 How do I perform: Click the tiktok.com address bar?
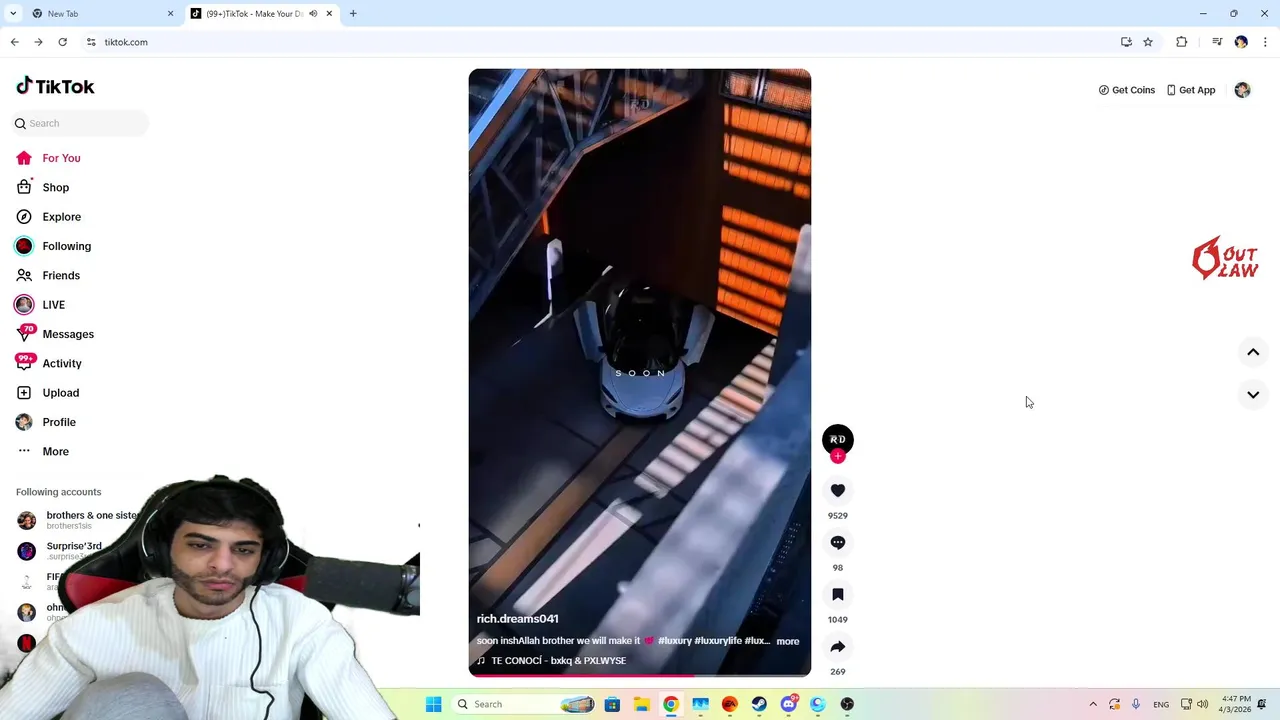coord(600,42)
